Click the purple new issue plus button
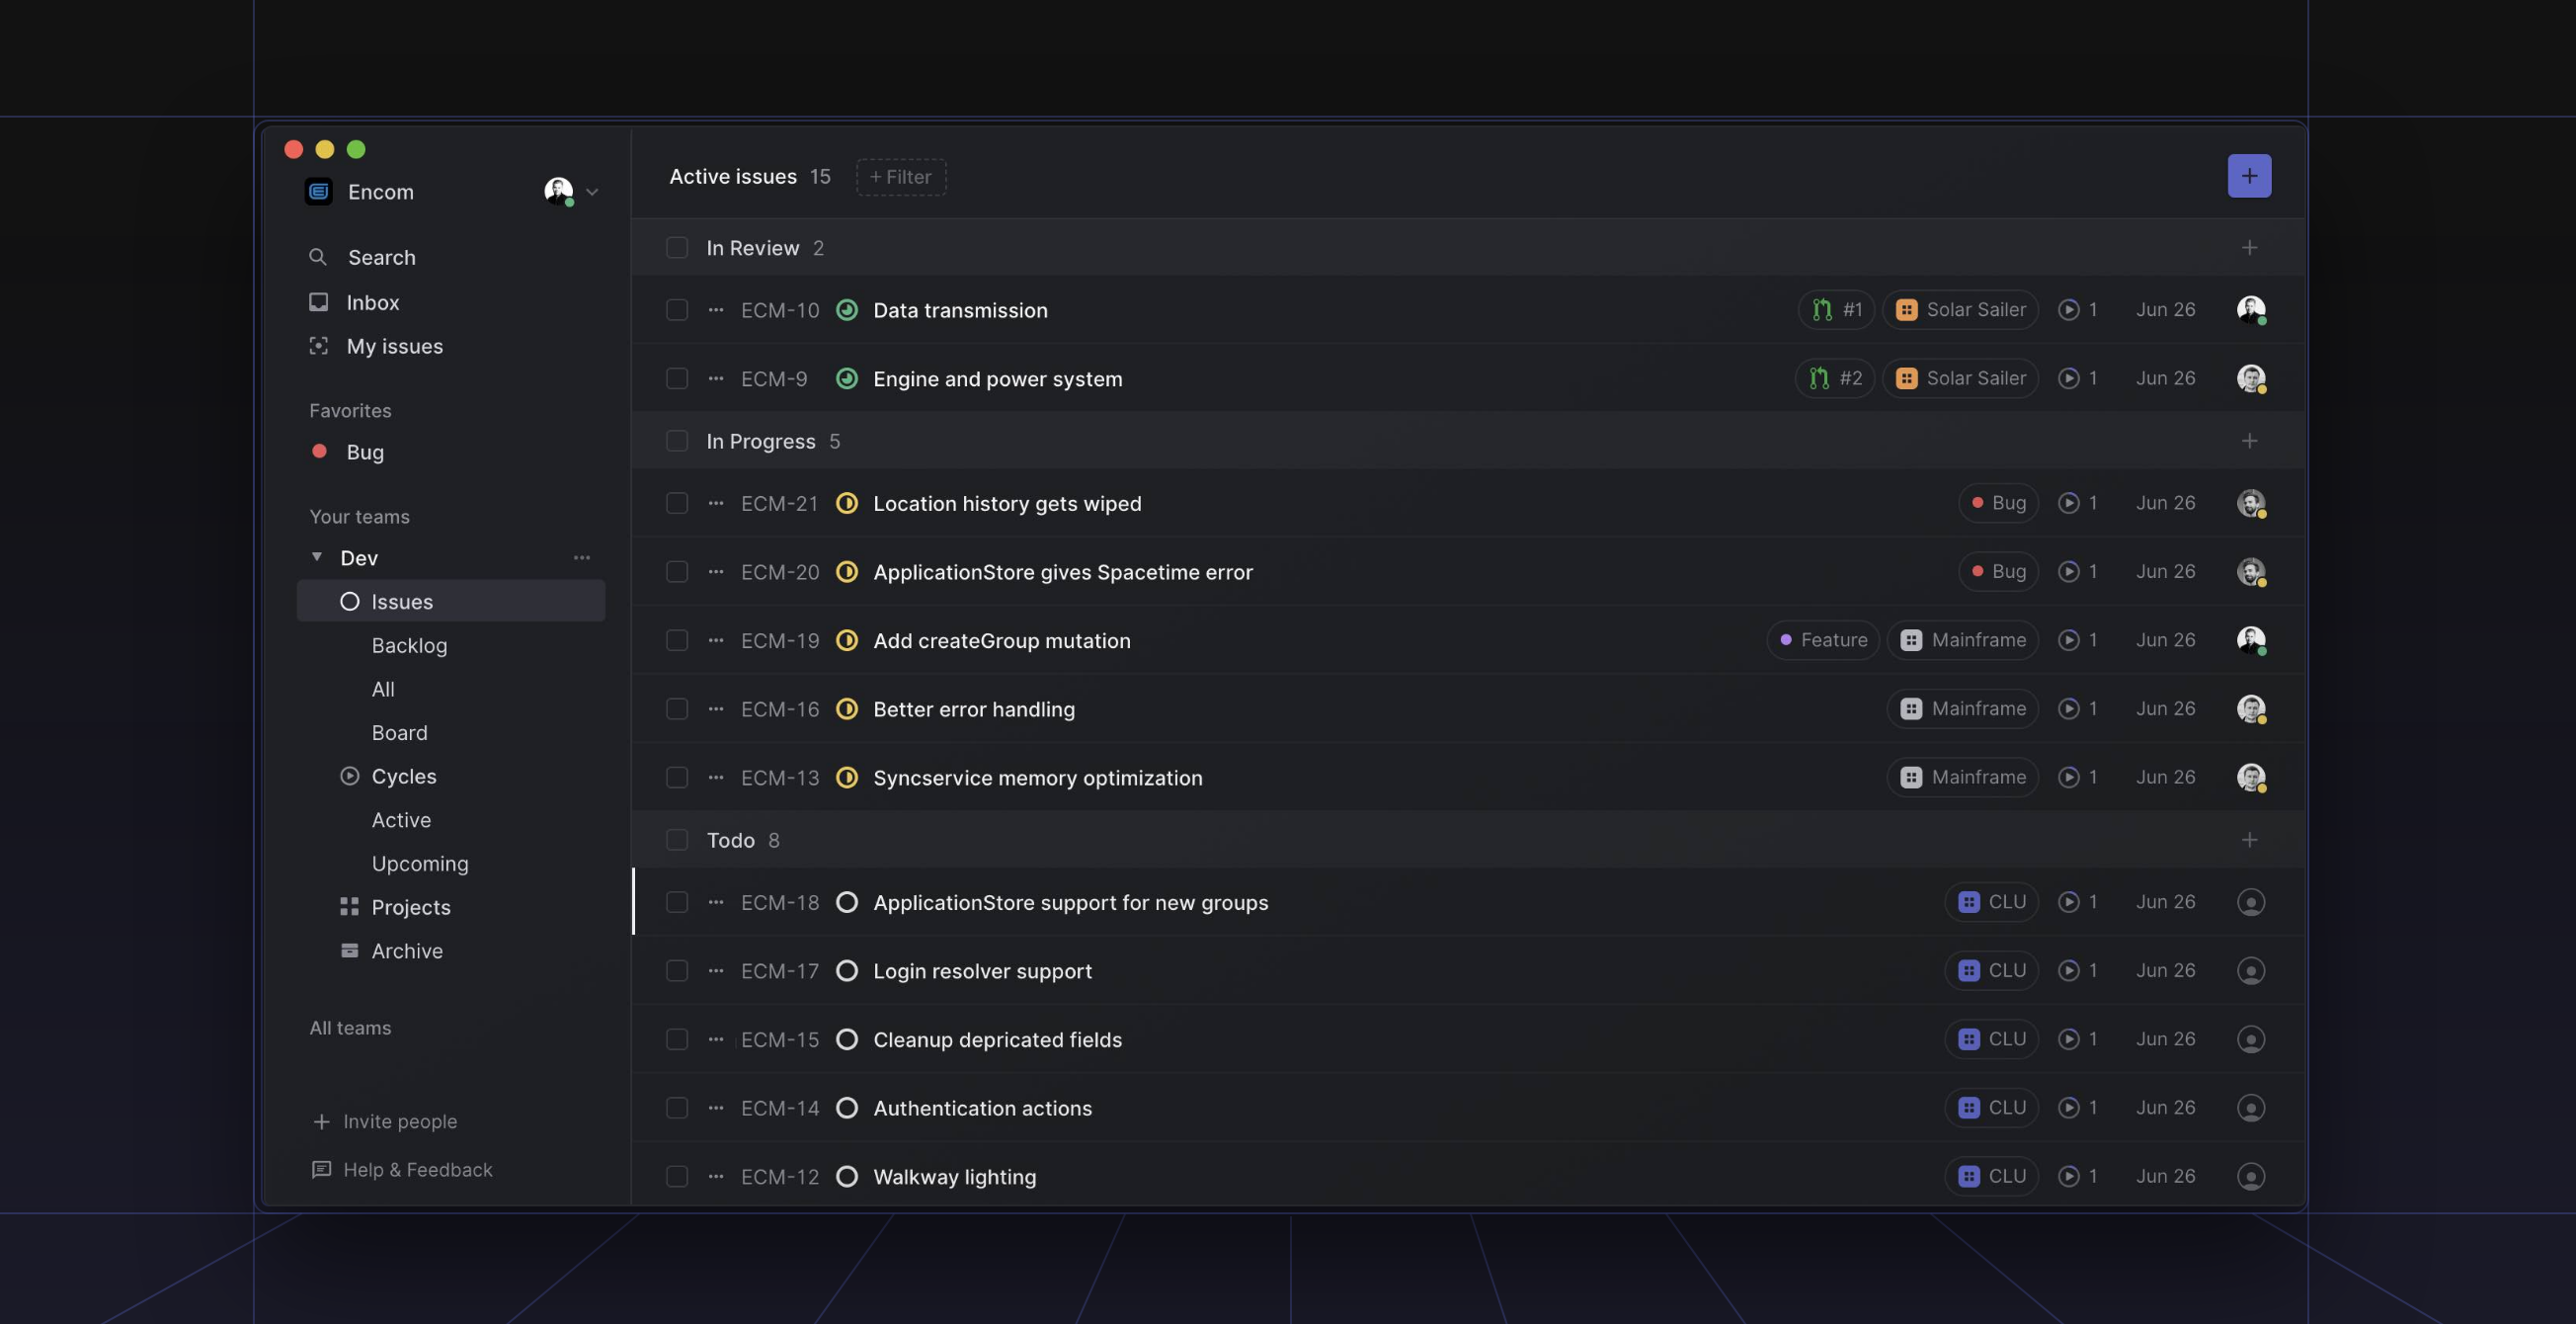 [2249, 176]
